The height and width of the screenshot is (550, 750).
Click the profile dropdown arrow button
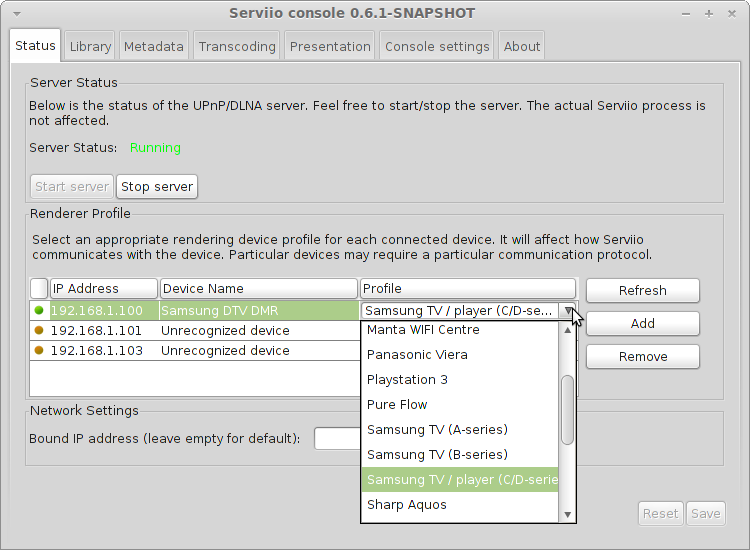568,311
